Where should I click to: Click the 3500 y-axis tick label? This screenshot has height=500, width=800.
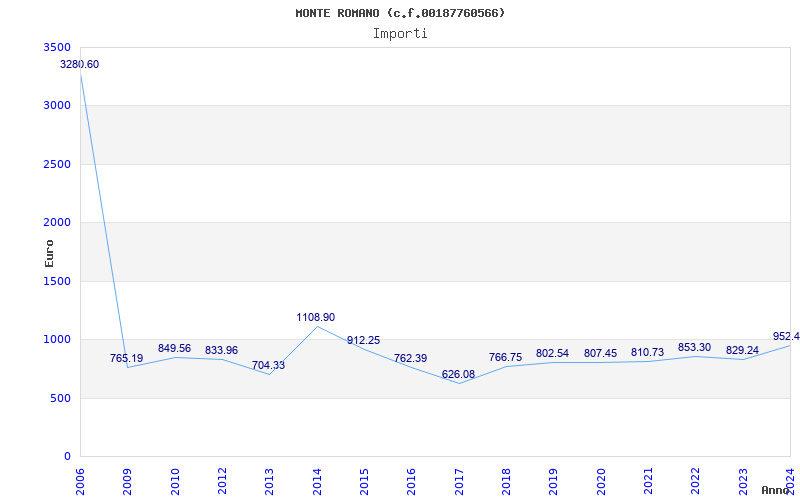[58, 47]
